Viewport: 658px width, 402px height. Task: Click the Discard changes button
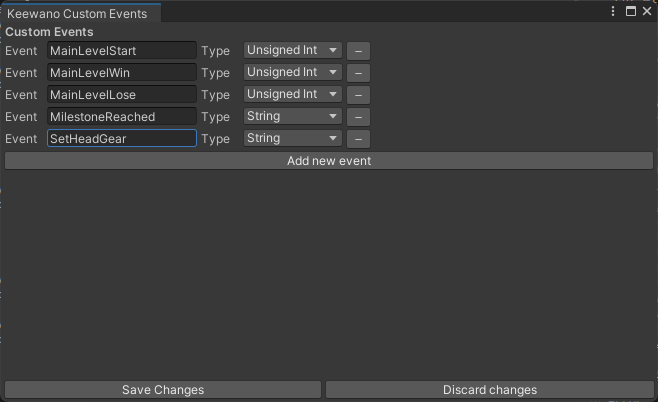click(x=490, y=390)
